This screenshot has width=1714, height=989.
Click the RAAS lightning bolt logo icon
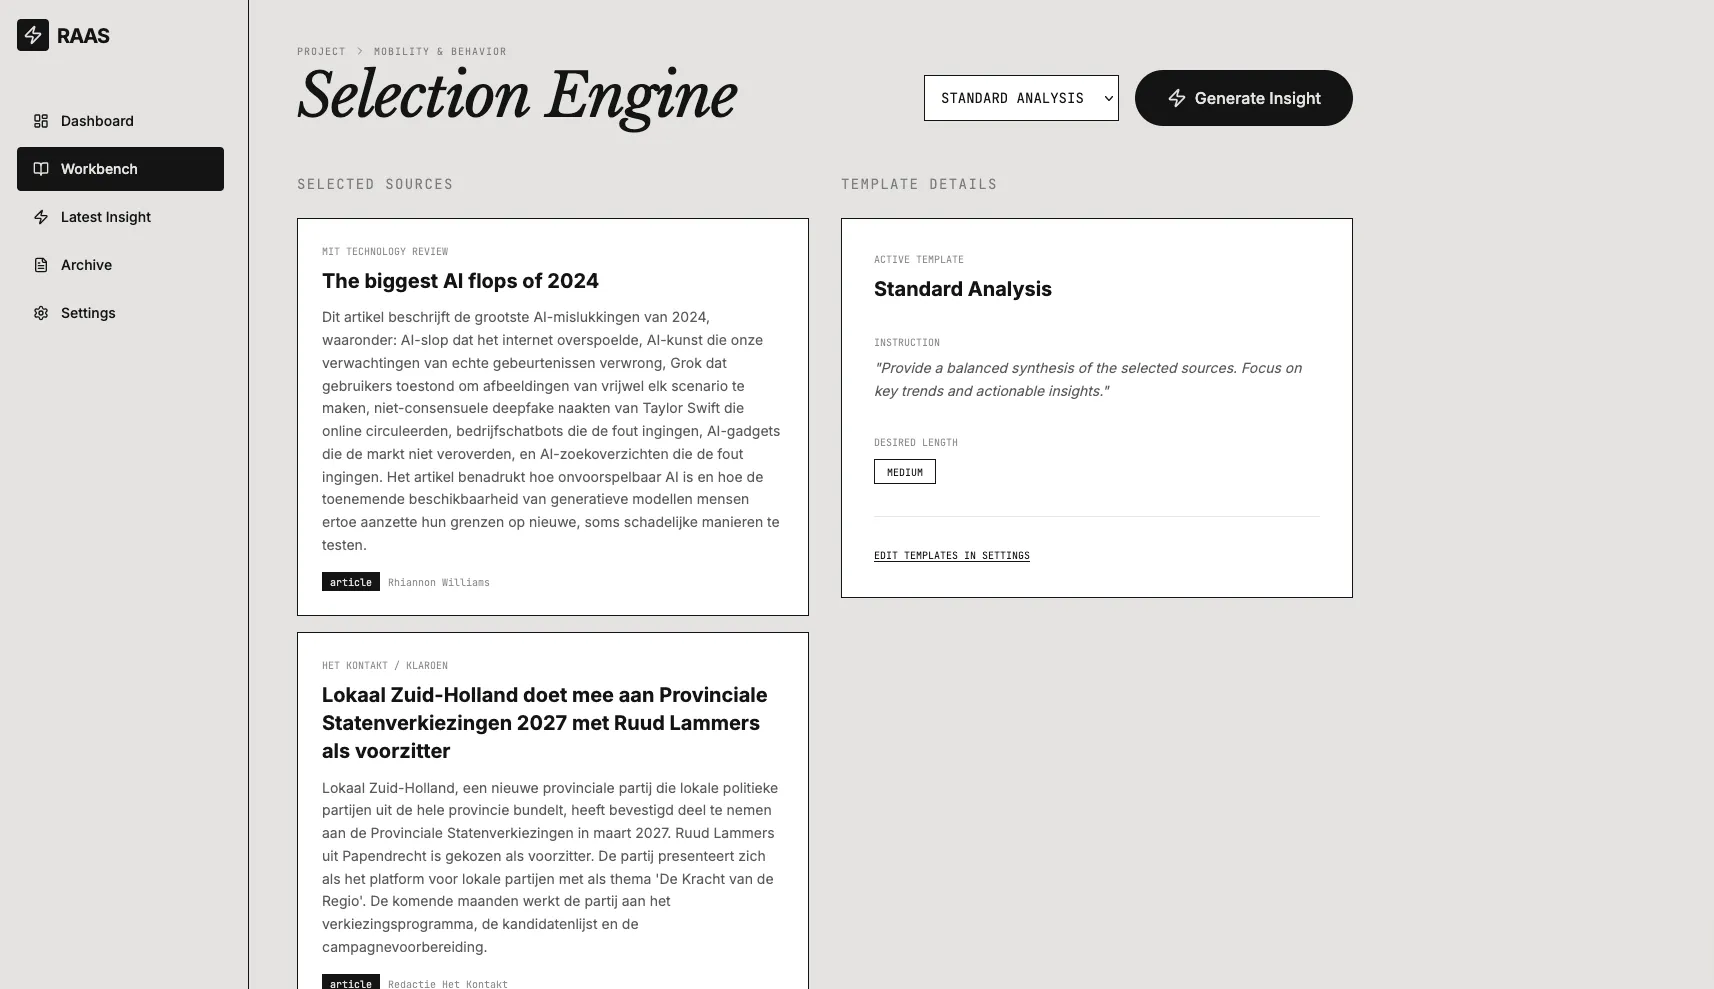pos(33,35)
